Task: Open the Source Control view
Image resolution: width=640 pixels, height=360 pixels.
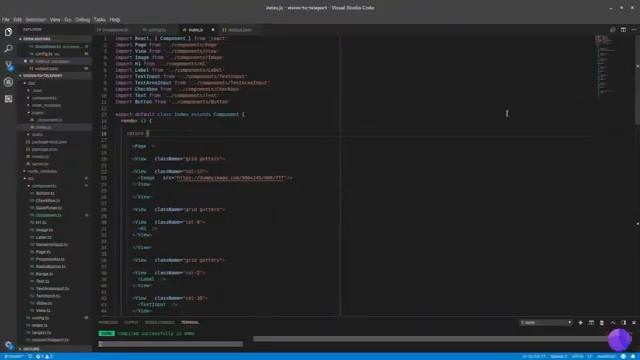Action: coord(8,65)
